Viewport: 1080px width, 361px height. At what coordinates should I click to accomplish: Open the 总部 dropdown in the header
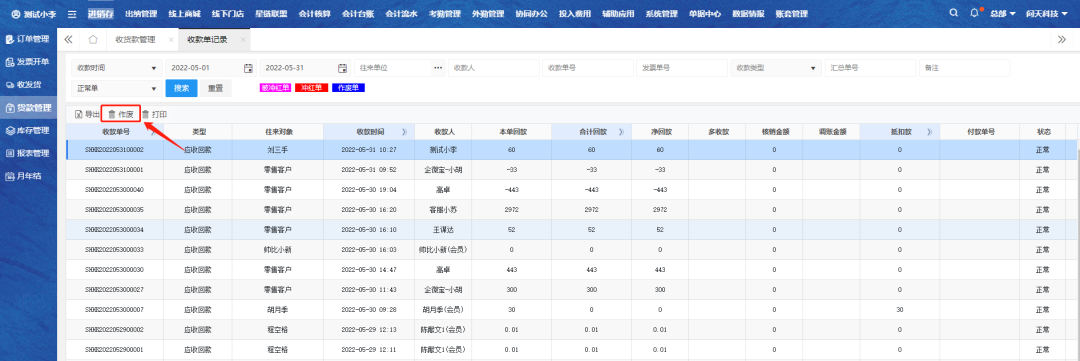[x=1002, y=14]
